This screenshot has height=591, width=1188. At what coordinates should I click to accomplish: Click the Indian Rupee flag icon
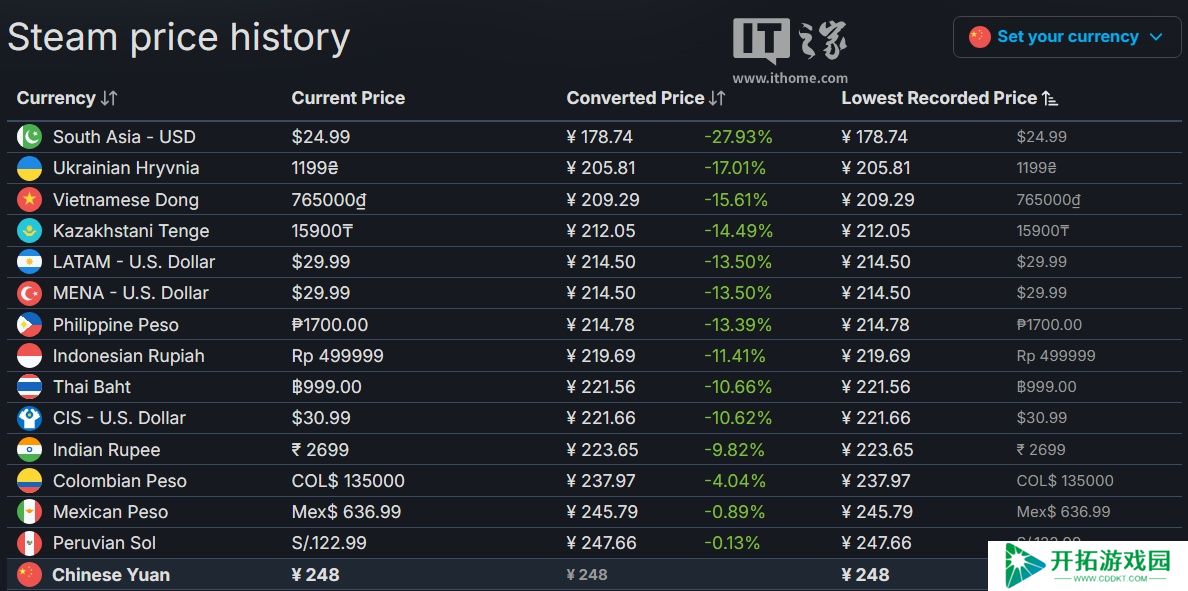click(30, 450)
